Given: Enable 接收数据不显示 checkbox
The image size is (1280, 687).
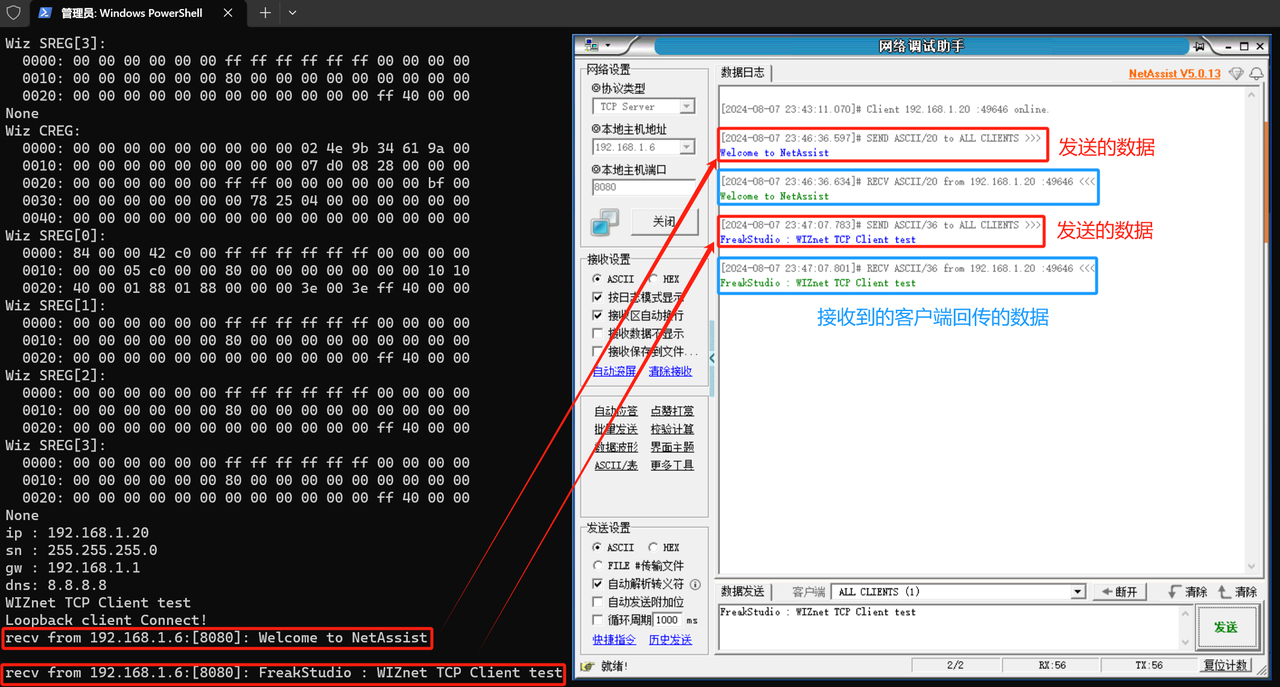Looking at the screenshot, I should 598,333.
